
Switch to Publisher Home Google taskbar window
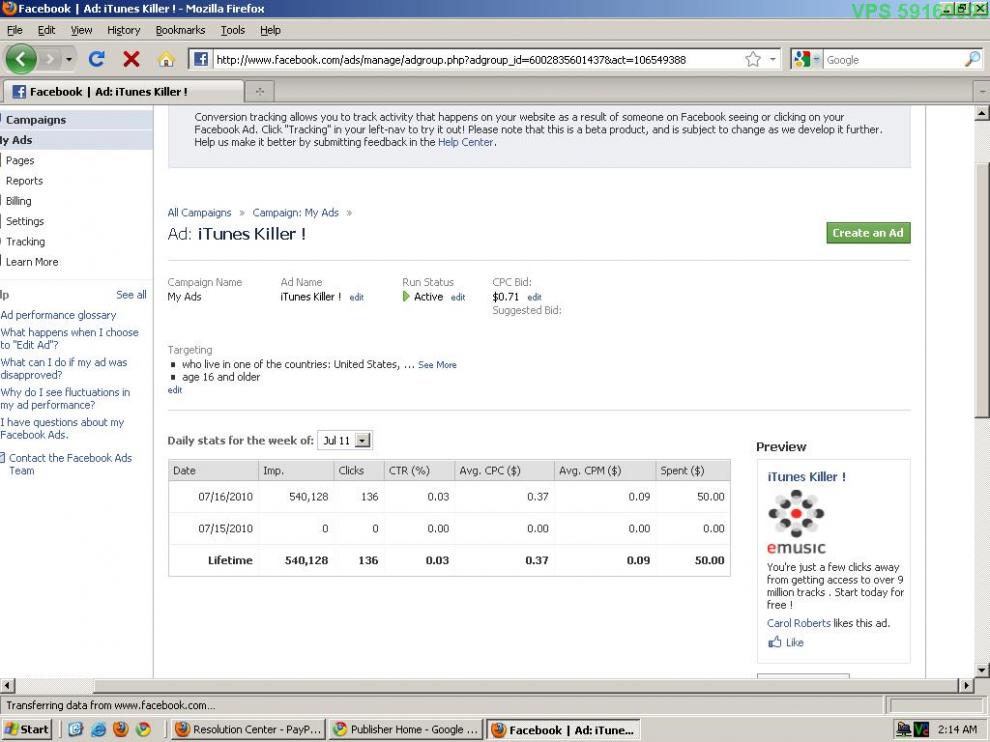coord(406,729)
